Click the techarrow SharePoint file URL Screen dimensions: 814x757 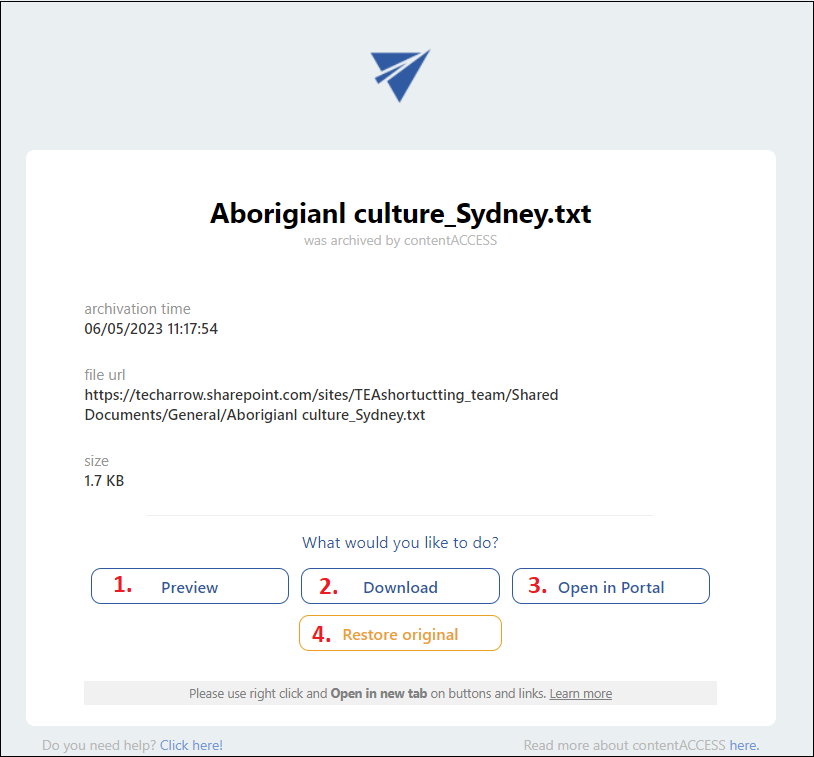tap(321, 404)
